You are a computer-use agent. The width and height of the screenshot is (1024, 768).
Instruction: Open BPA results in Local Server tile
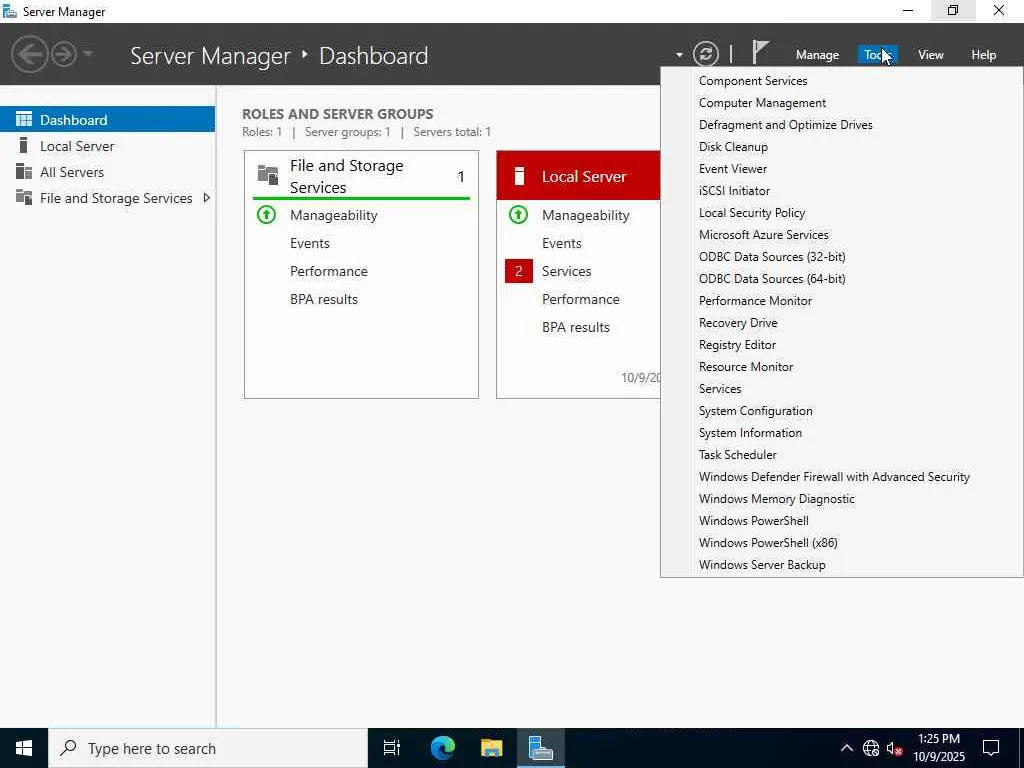[575, 327]
